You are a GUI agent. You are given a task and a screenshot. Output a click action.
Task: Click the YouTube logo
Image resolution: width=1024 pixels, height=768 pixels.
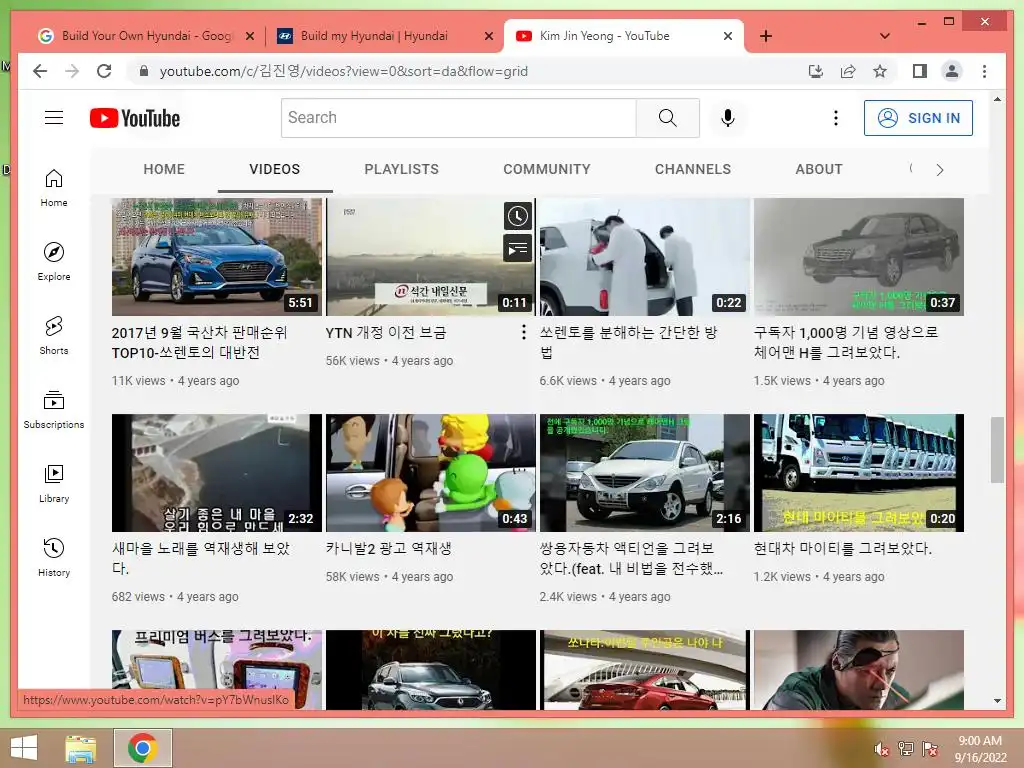pos(135,118)
